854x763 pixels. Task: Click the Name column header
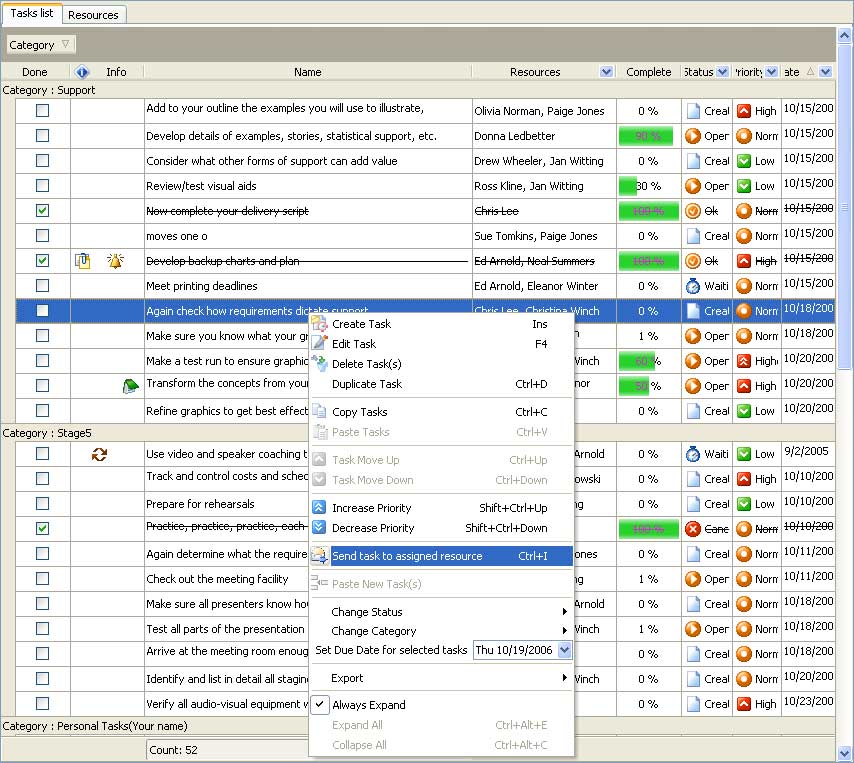tap(307, 72)
